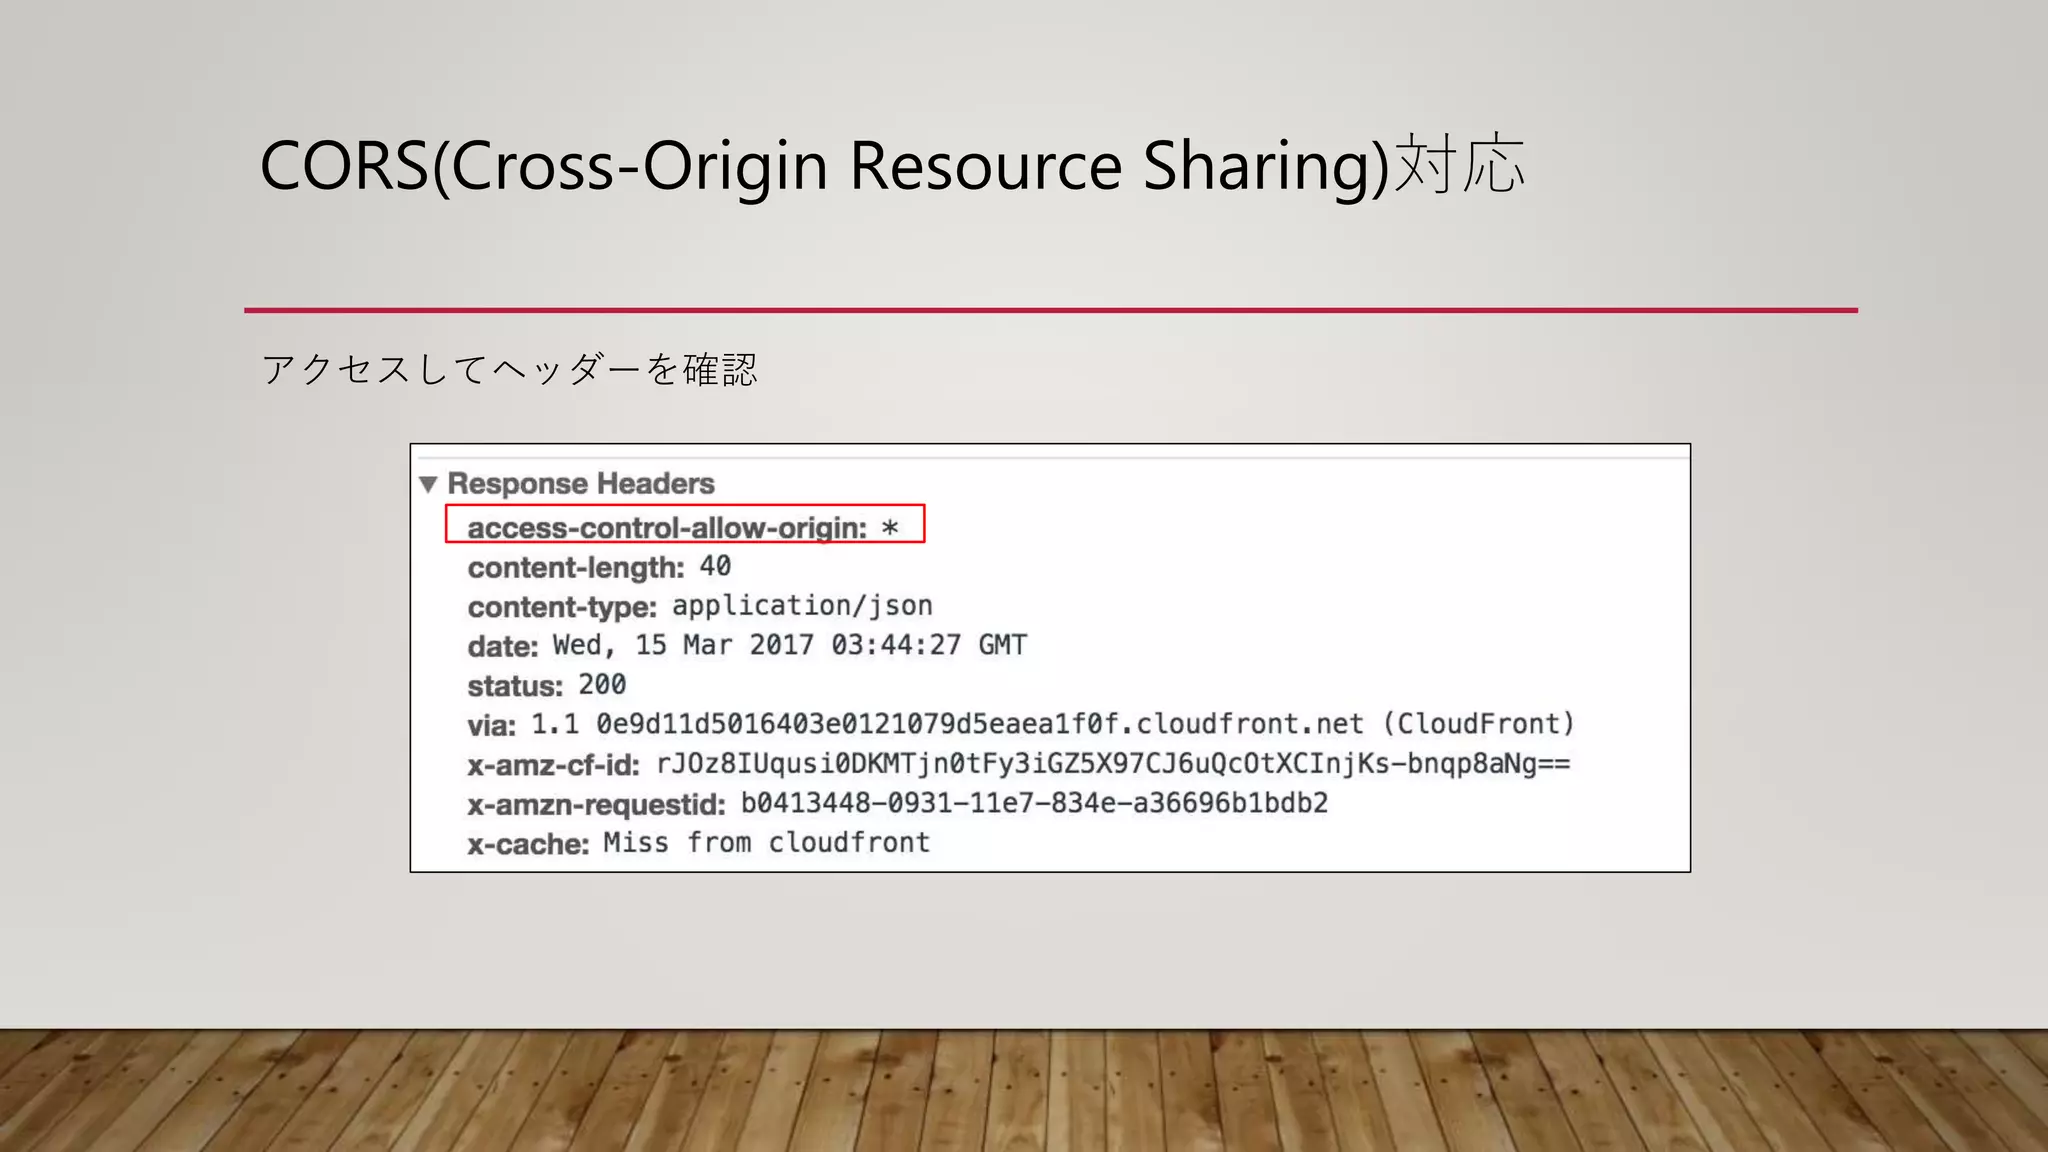Click the 'Response Headers' section title
This screenshot has height=1152, width=2048.
click(581, 483)
